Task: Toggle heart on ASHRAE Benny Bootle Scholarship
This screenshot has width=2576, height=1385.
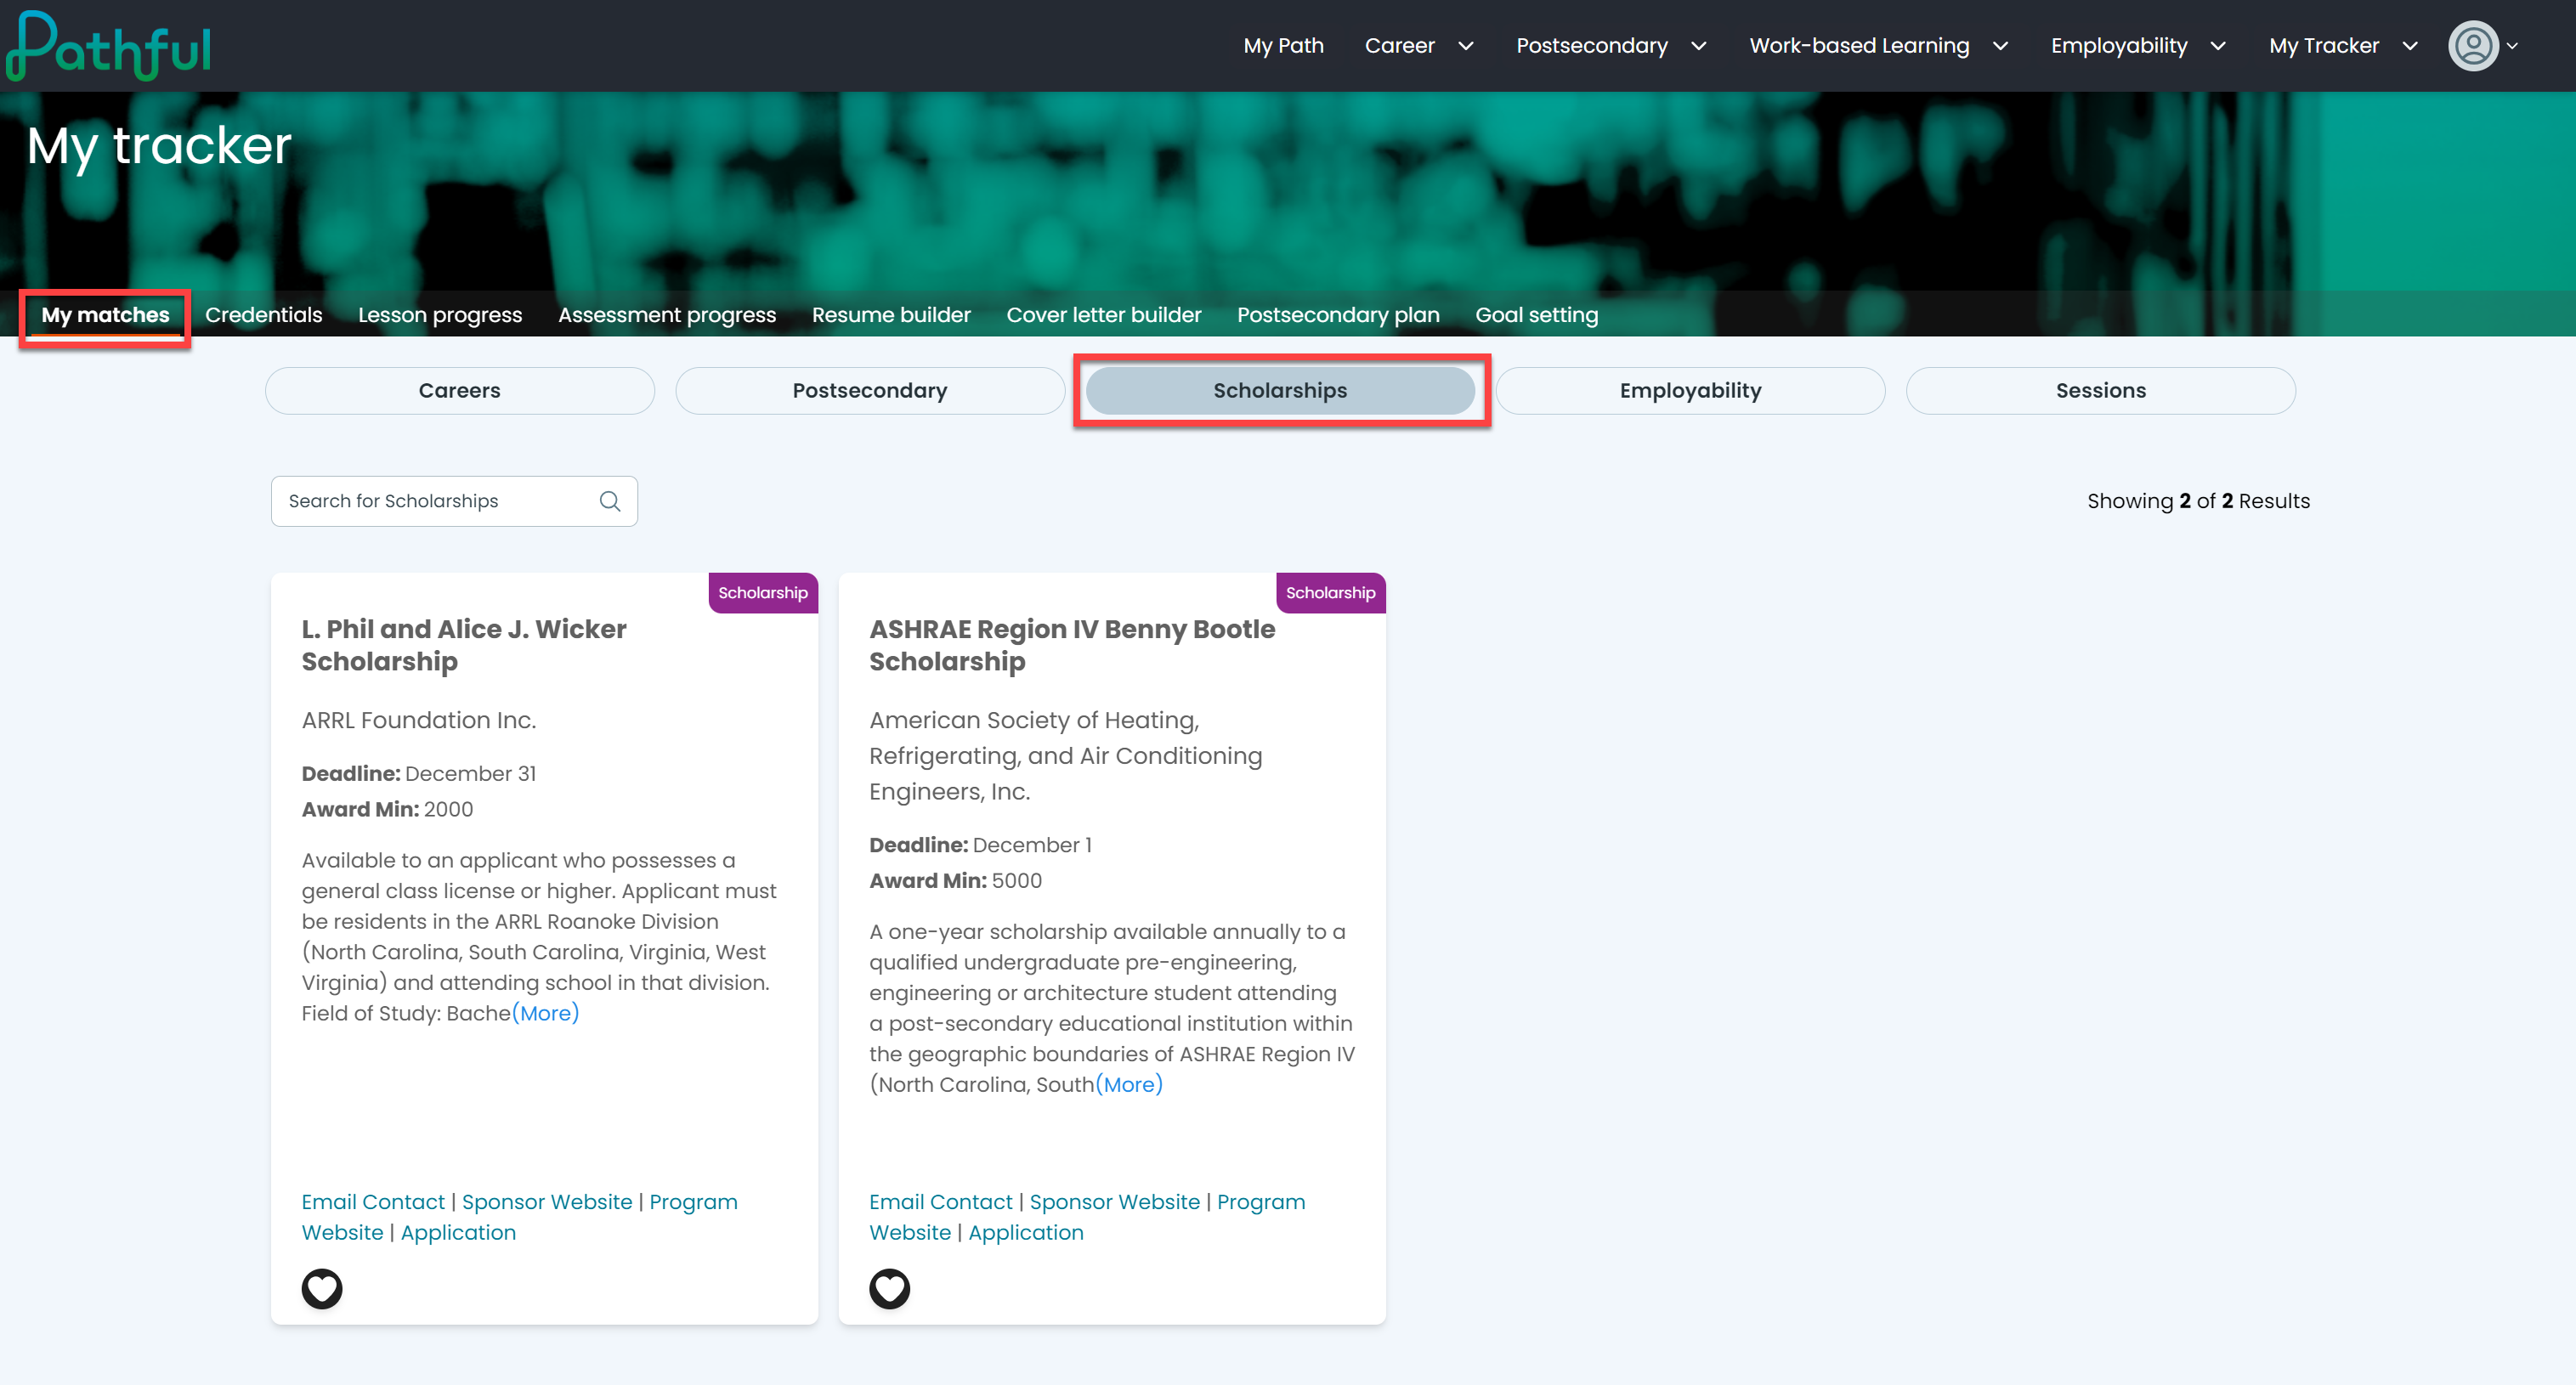Action: point(889,1288)
